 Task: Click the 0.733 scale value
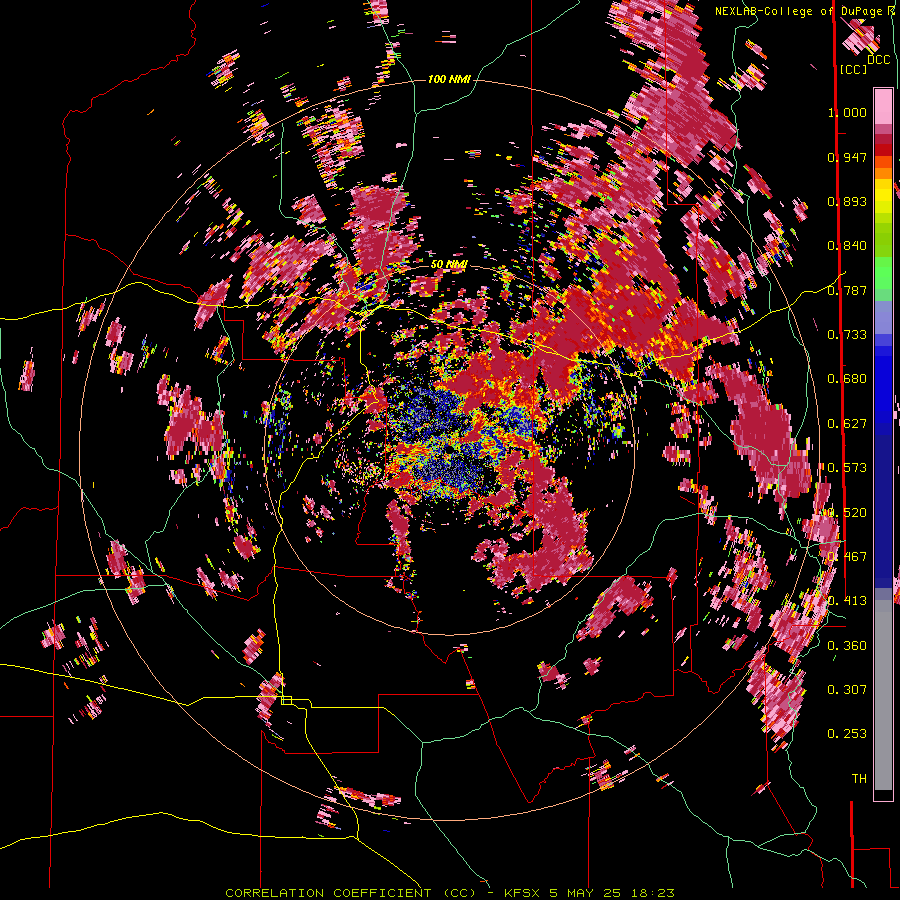point(847,335)
